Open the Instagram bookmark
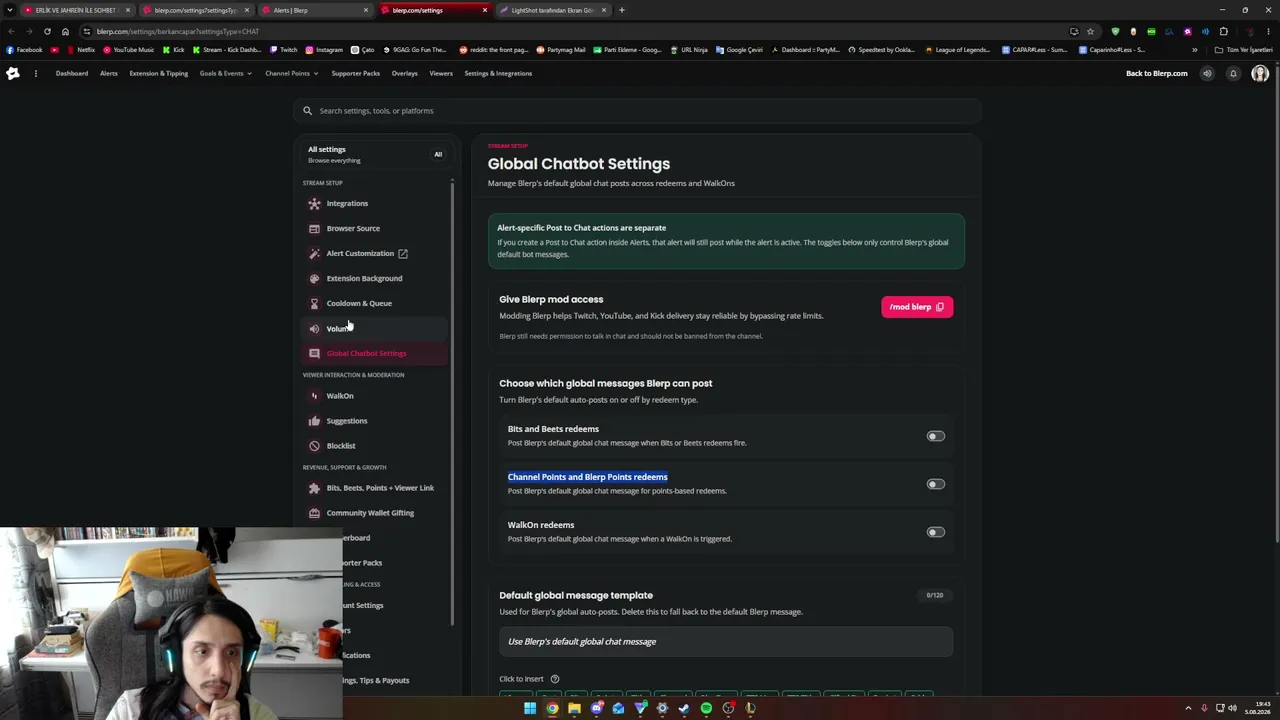The height and width of the screenshot is (720, 1280). 324,50
